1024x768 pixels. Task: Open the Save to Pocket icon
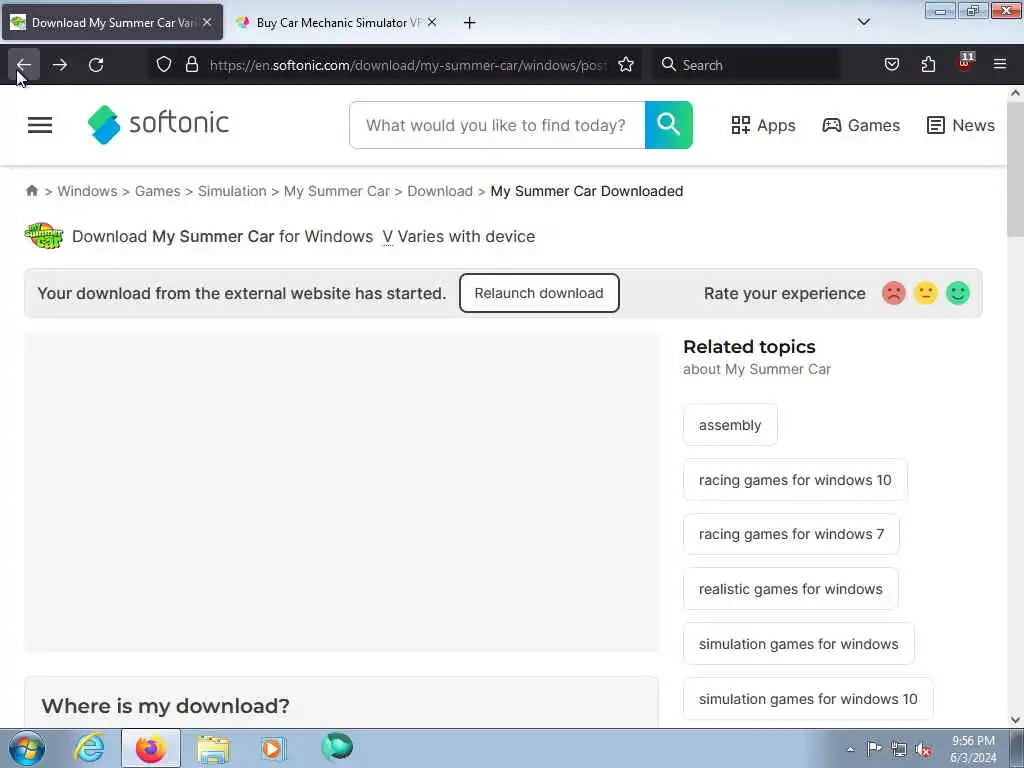(891, 65)
